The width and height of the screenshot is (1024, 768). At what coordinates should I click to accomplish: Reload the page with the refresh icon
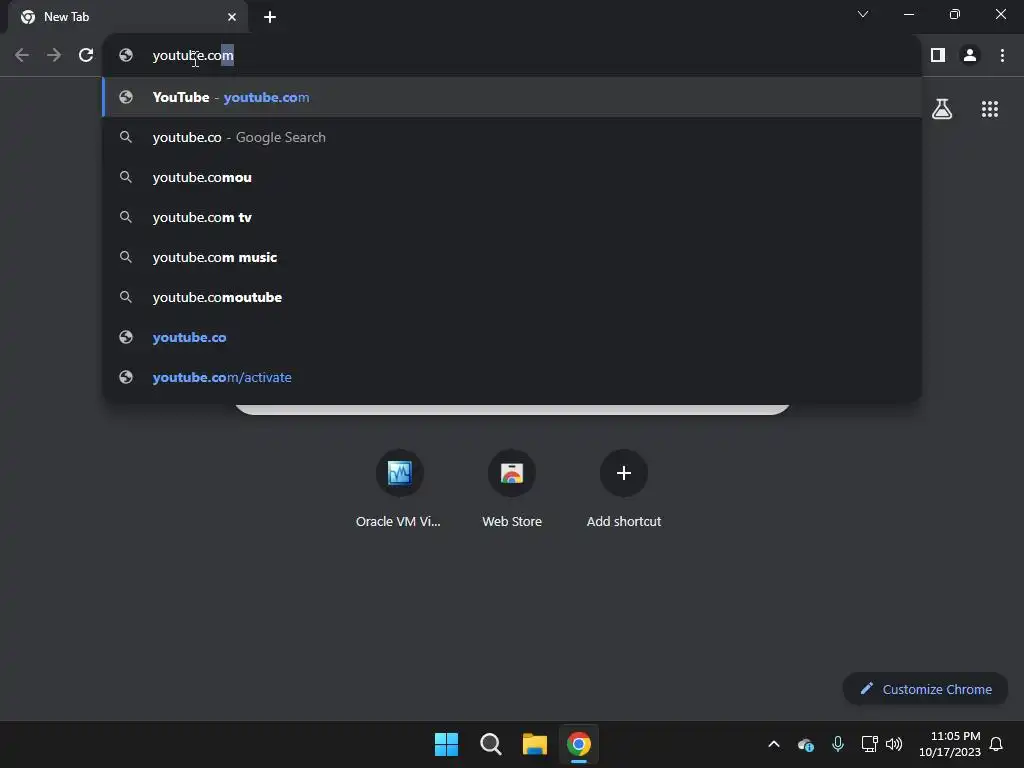[x=86, y=56]
